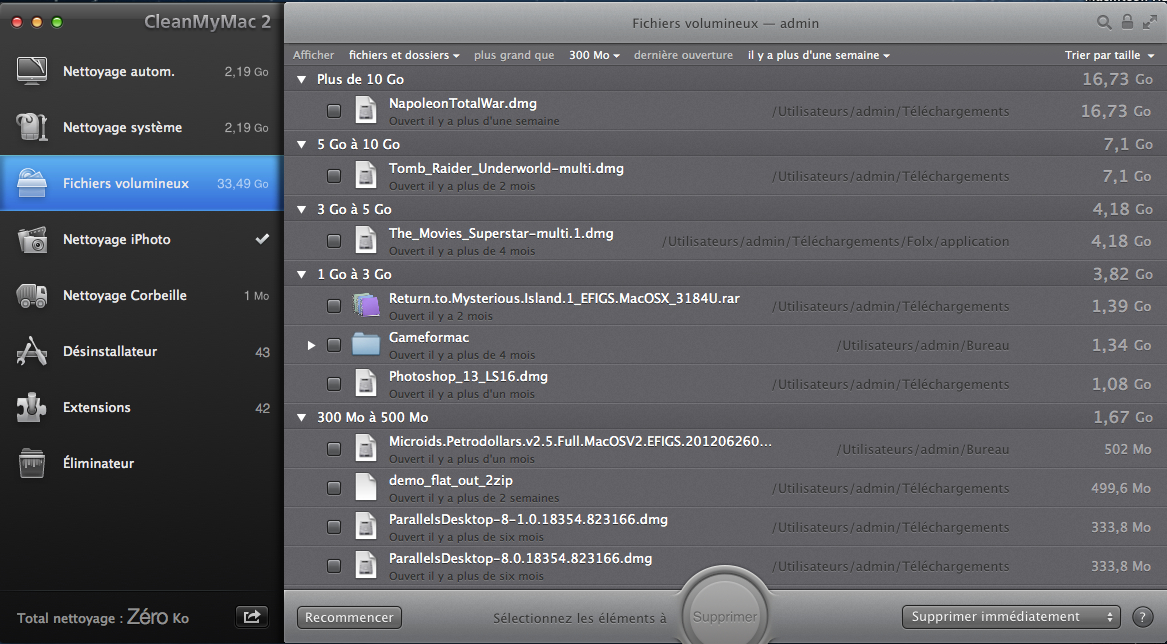The width and height of the screenshot is (1167, 644).
Task: Expand the Gameformac folder disclosure triangle
Action: pos(311,345)
